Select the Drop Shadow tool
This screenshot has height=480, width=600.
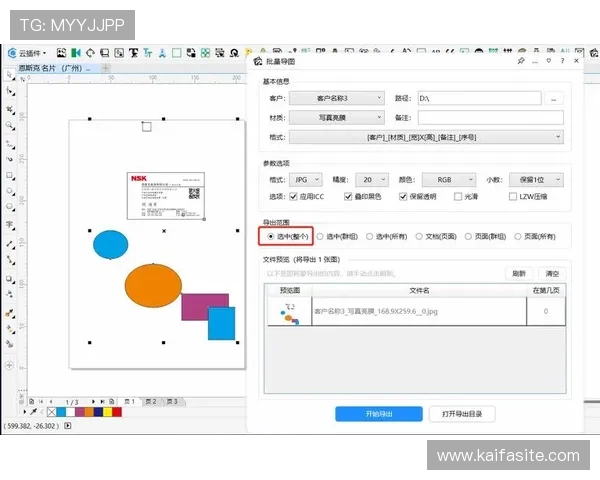(10, 279)
